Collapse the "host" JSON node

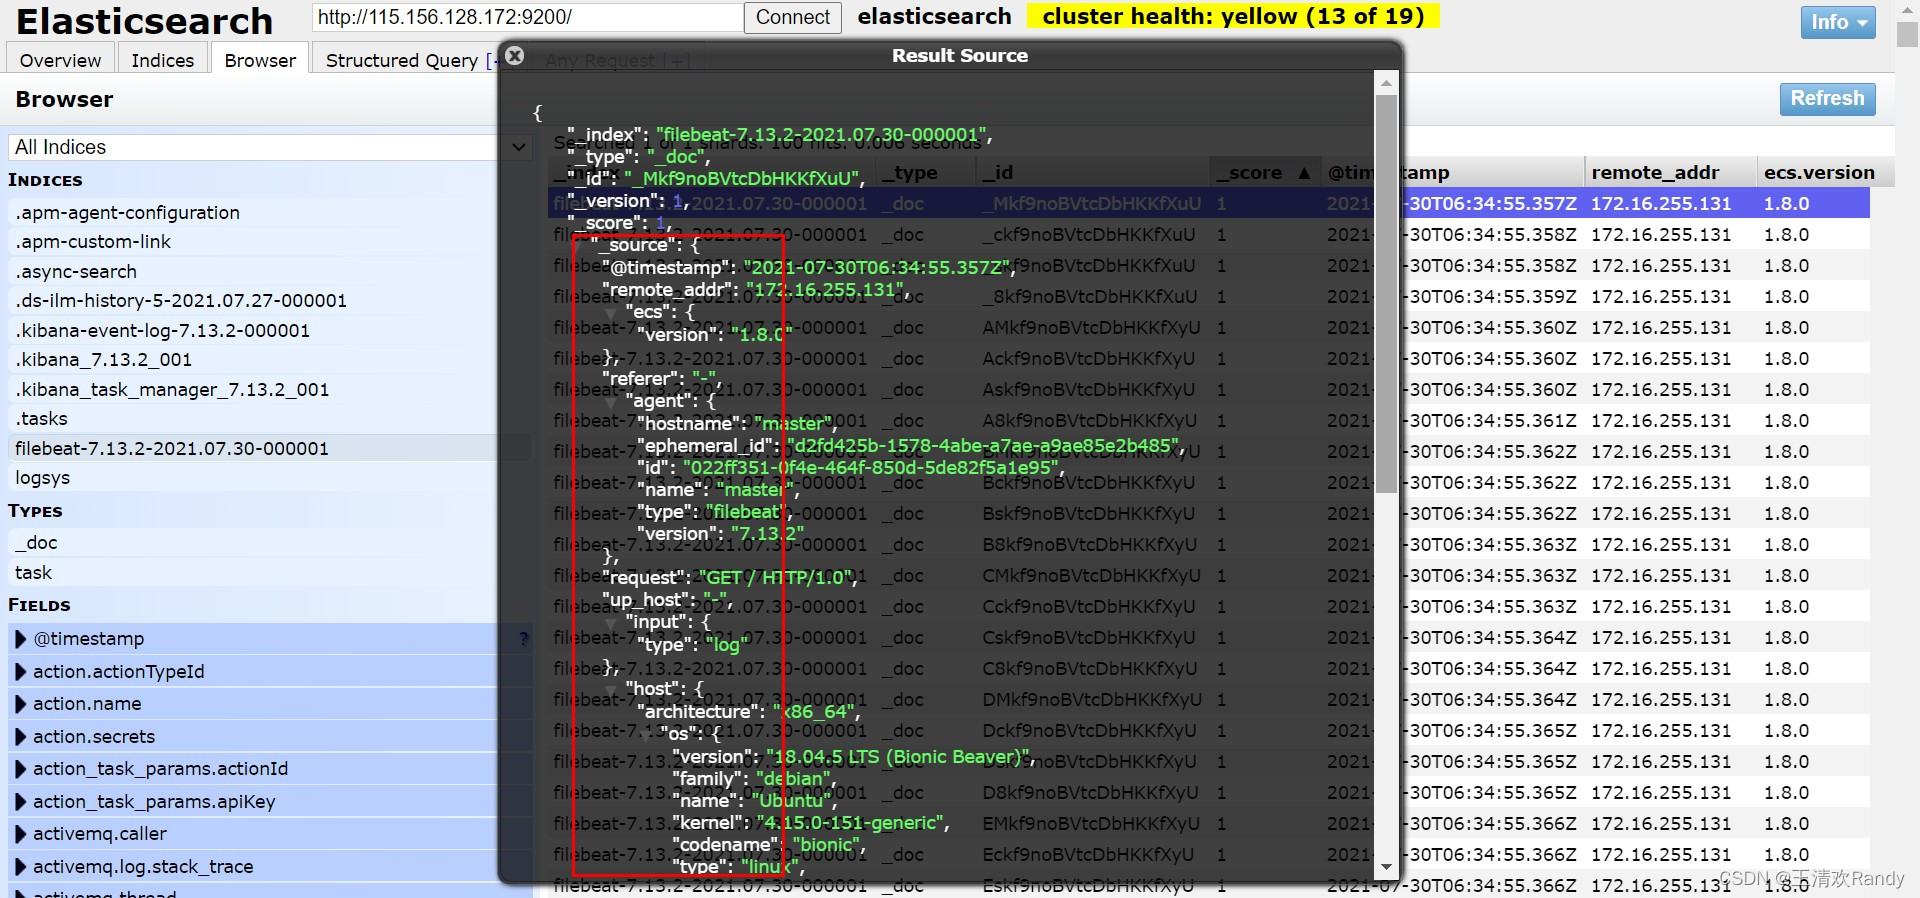point(610,690)
